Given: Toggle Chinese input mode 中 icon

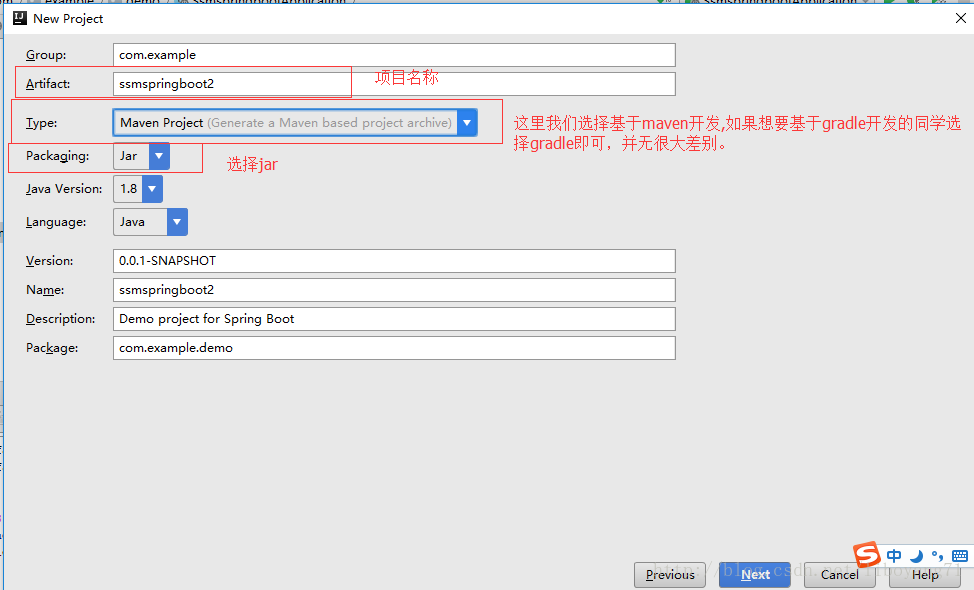Looking at the screenshot, I should click(894, 556).
